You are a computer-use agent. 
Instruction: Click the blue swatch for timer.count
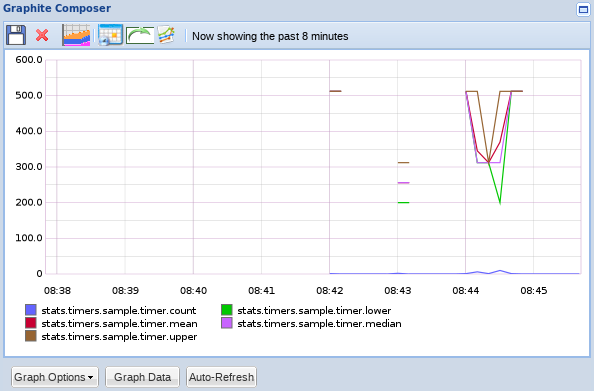(31, 310)
